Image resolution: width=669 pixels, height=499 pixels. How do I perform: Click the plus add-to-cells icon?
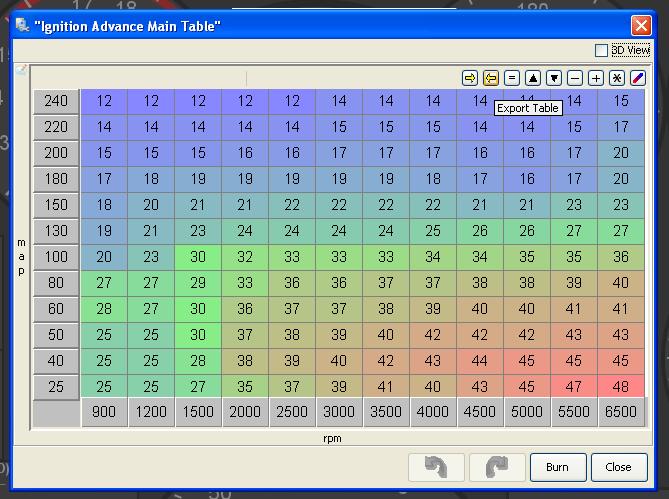[x=596, y=78]
